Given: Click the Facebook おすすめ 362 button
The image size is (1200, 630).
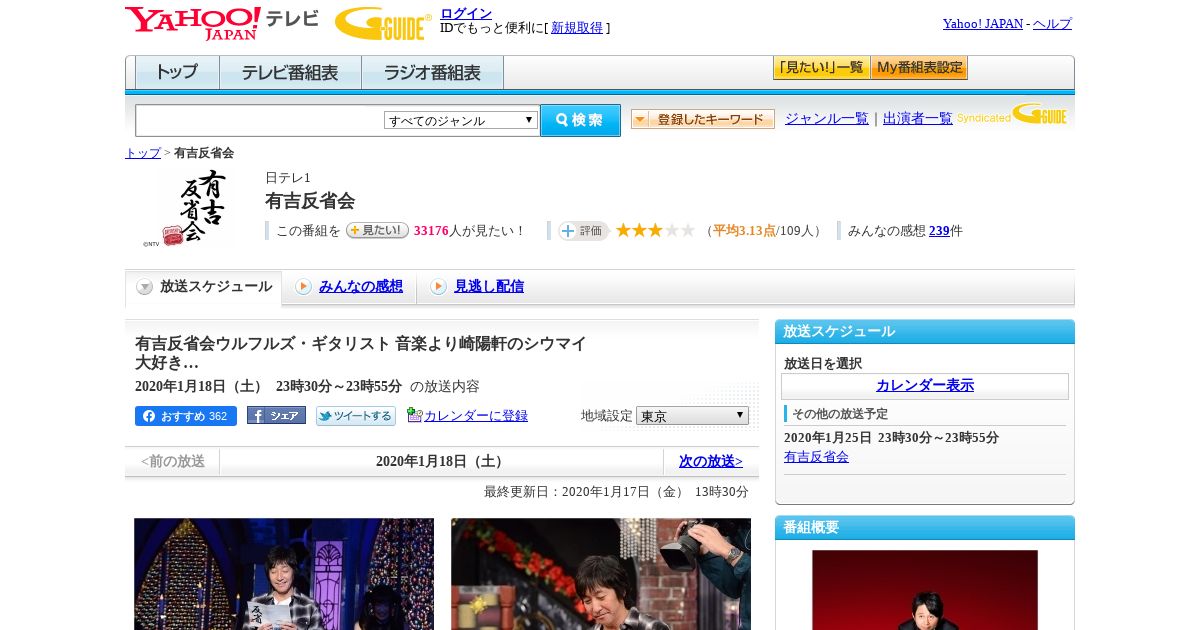Looking at the screenshot, I should [186, 416].
